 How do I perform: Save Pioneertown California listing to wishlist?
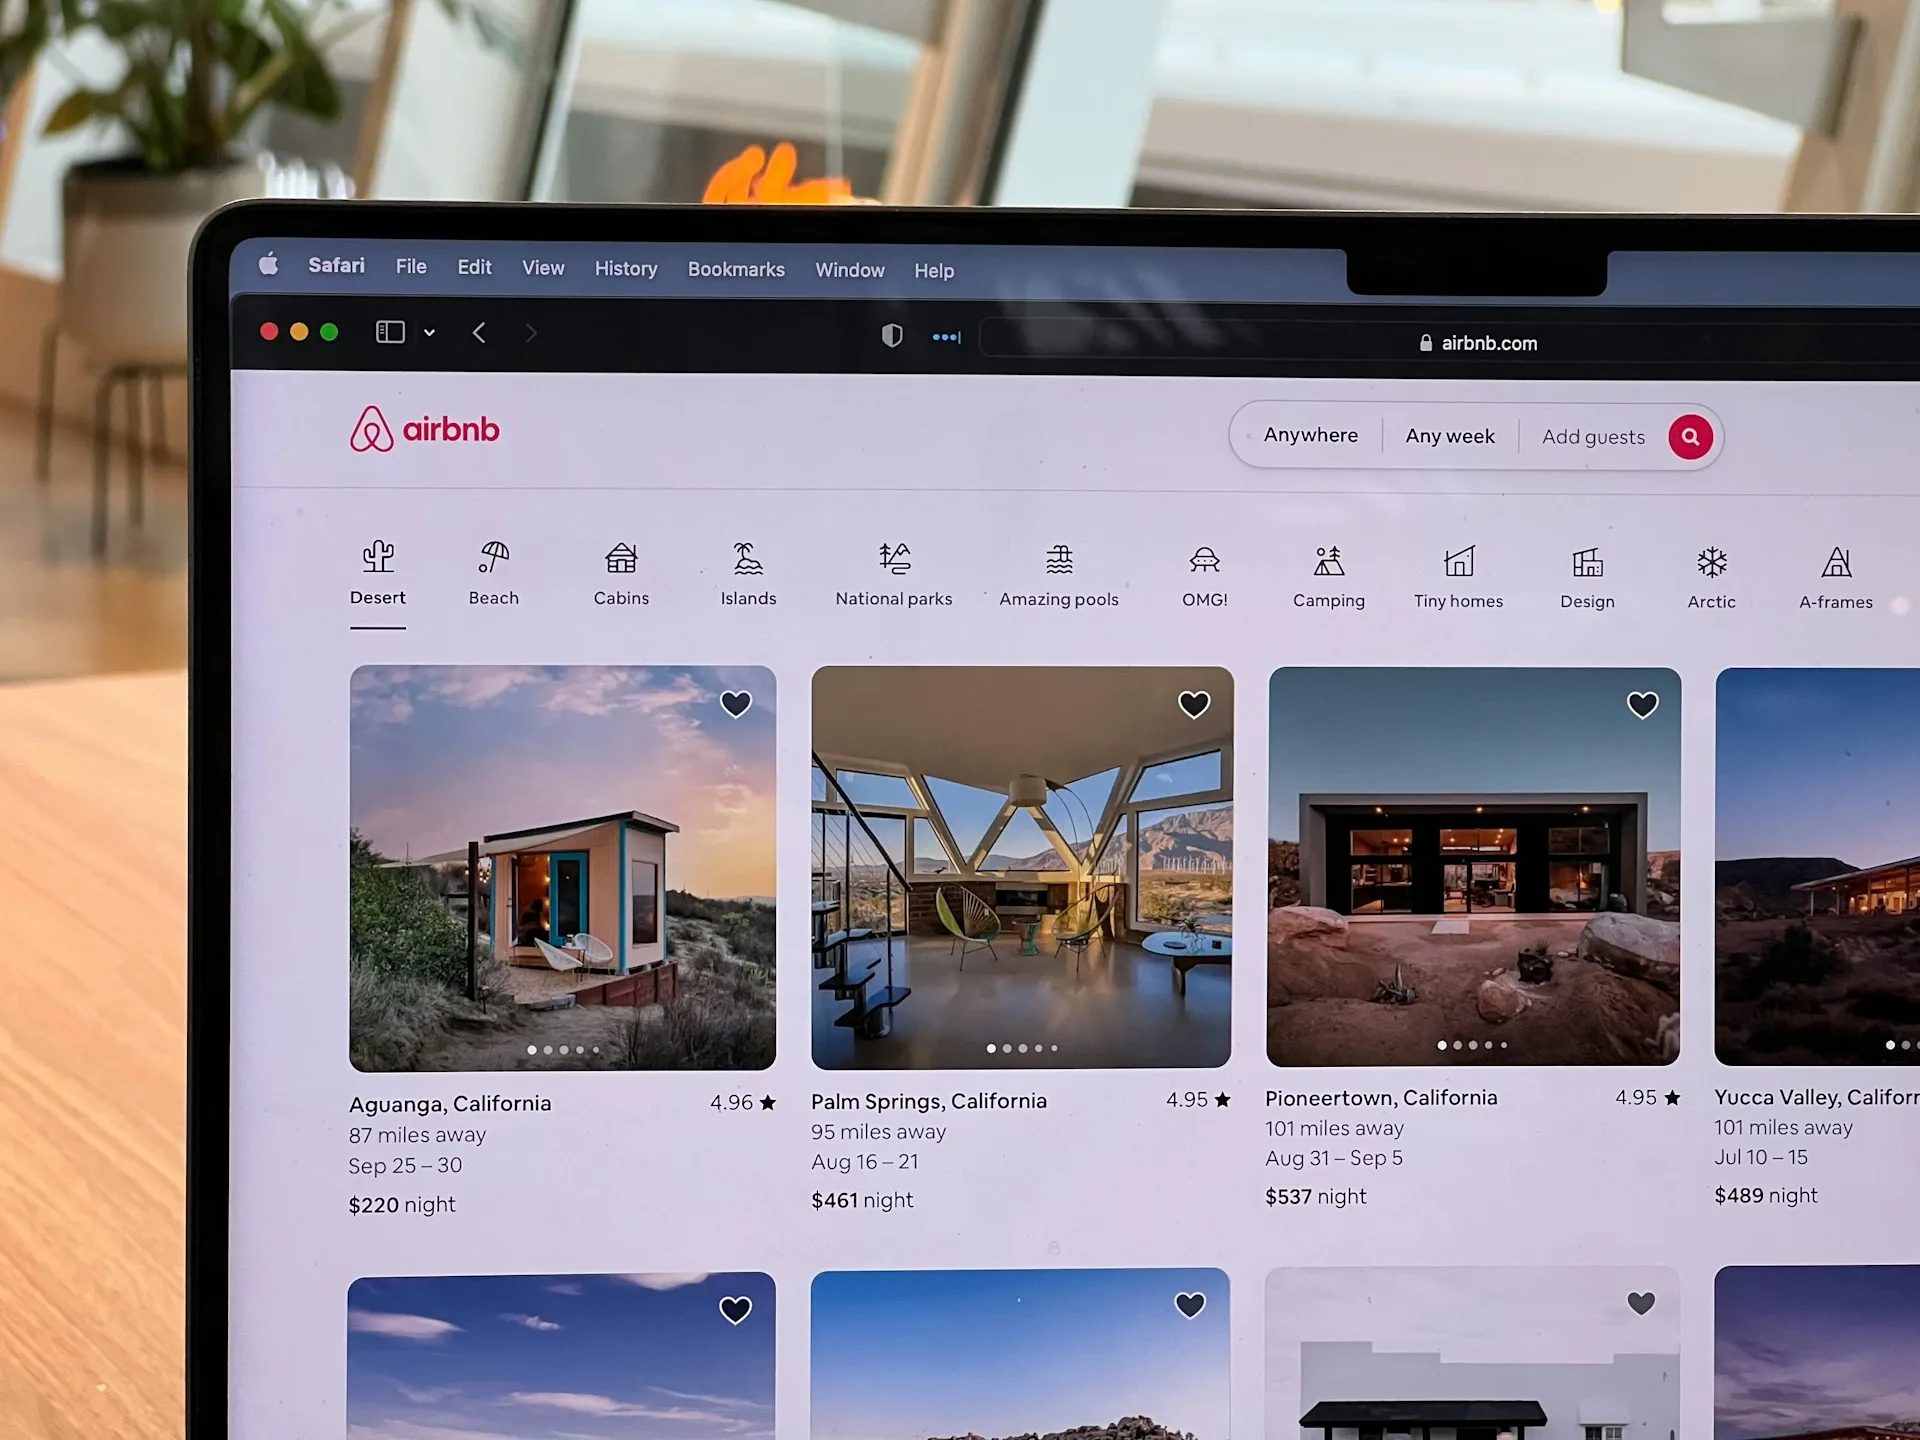tap(1643, 703)
